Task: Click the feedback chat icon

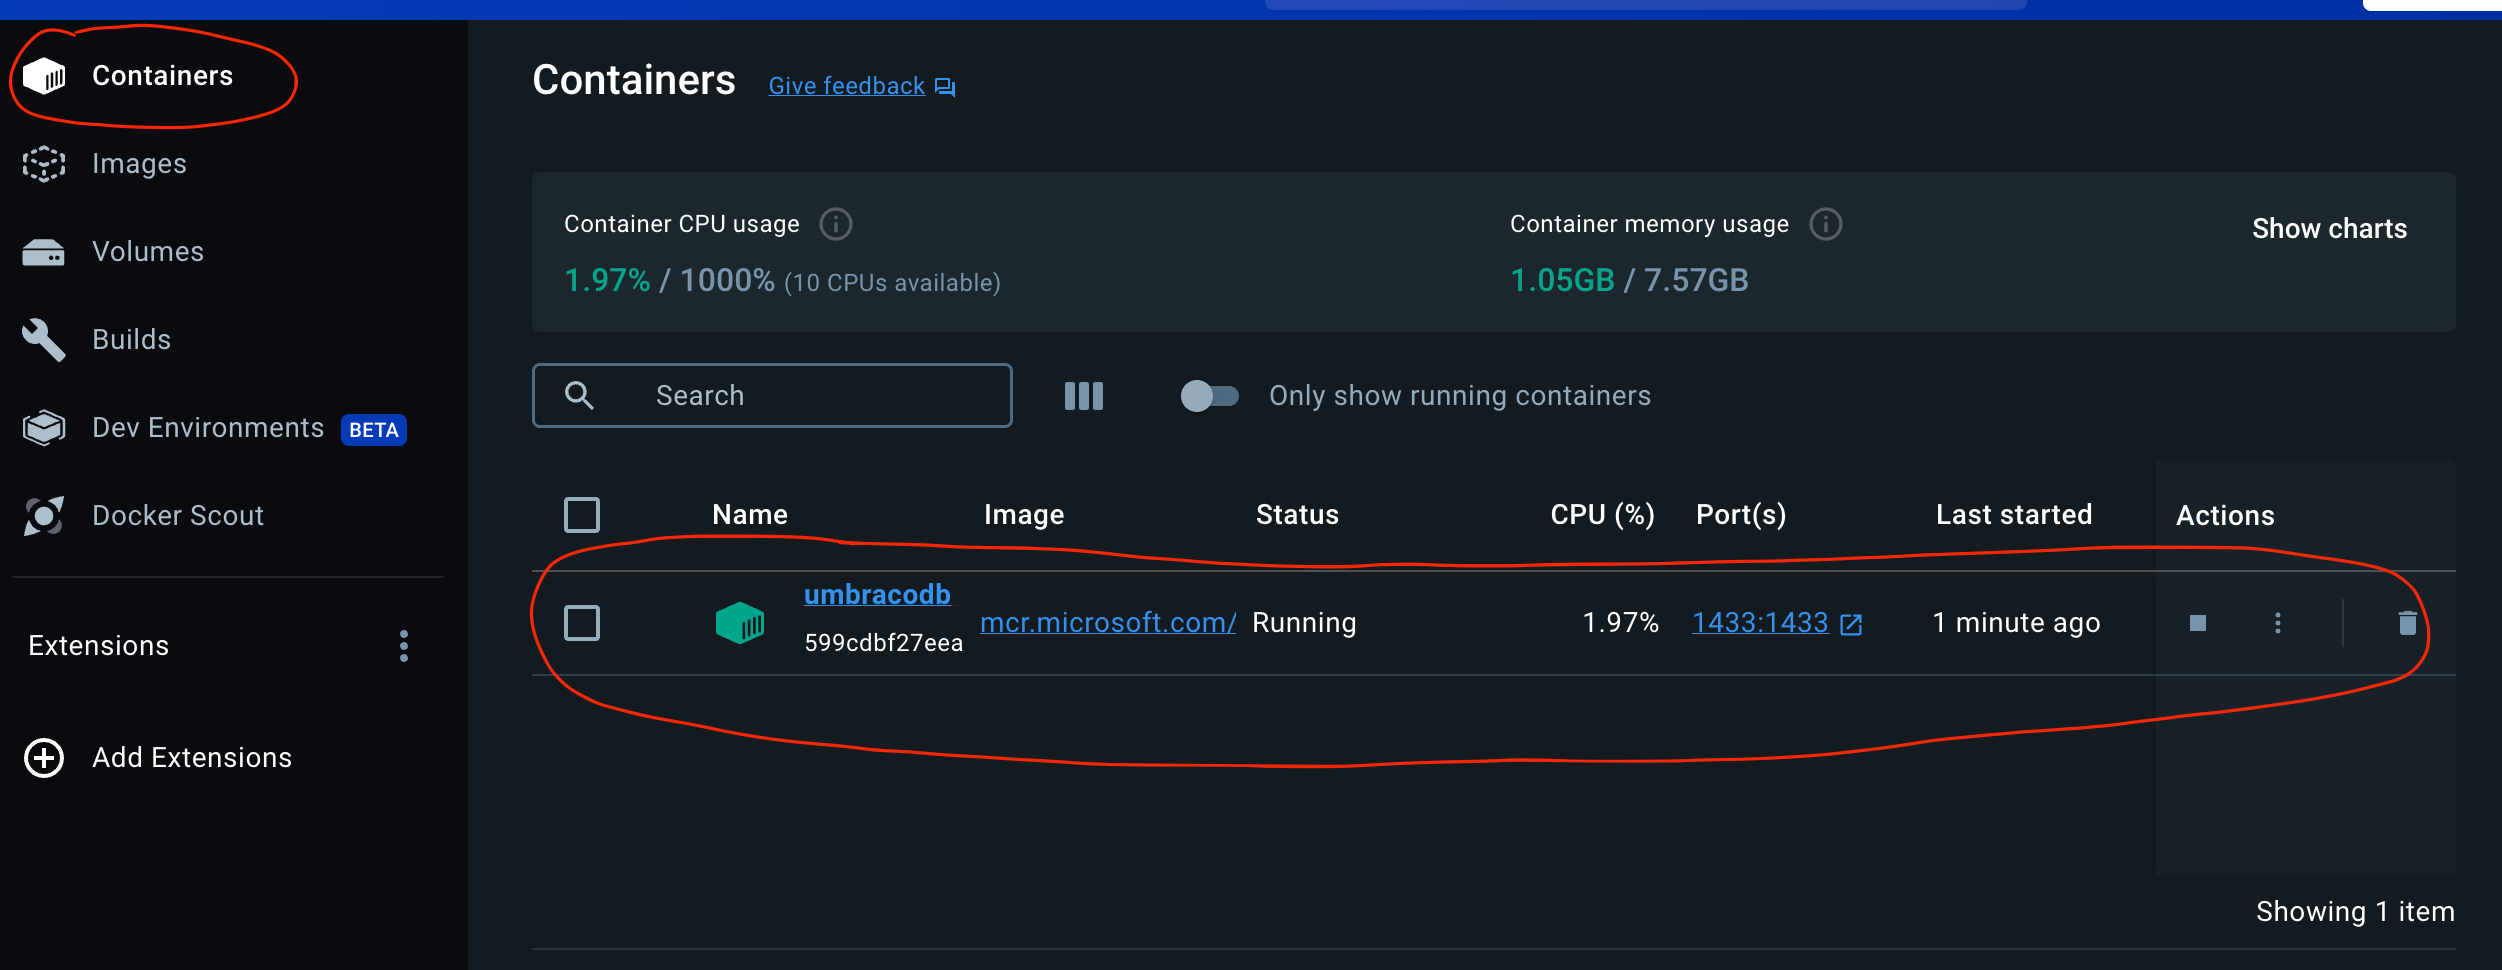Action: tap(945, 87)
